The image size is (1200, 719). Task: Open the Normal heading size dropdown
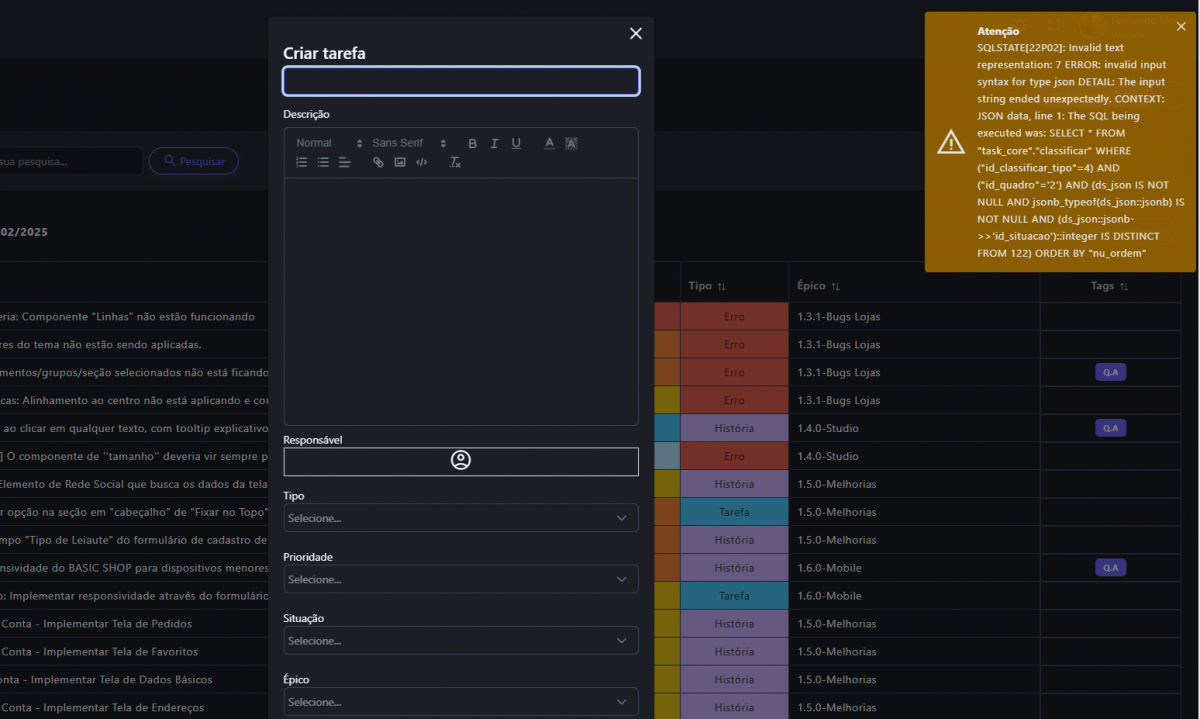tap(328, 144)
